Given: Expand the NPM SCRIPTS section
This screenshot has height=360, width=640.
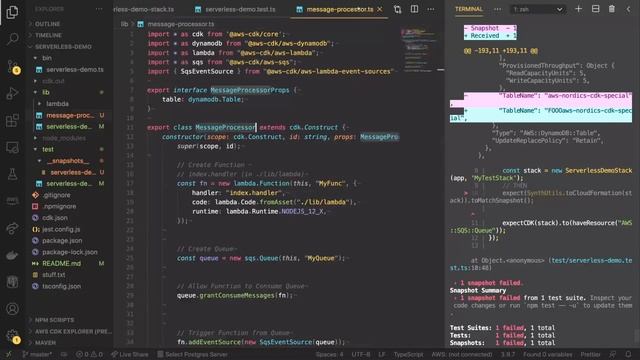Looking at the screenshot, I should tap(54, 320).
